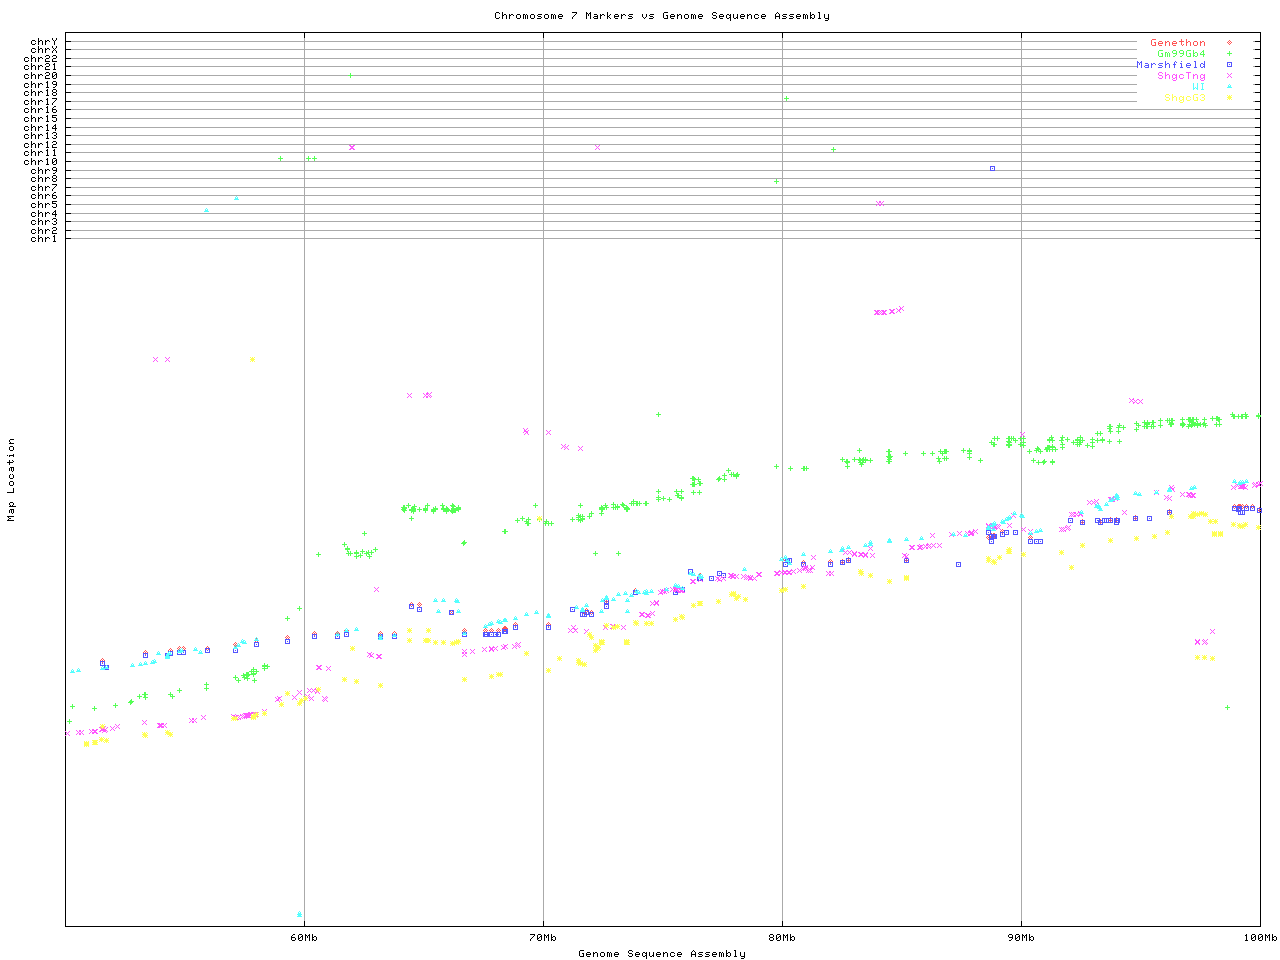Screen dimensions: 1280x960
Task: Click the chrY label on the y-axis
Action: coord(44,41)
